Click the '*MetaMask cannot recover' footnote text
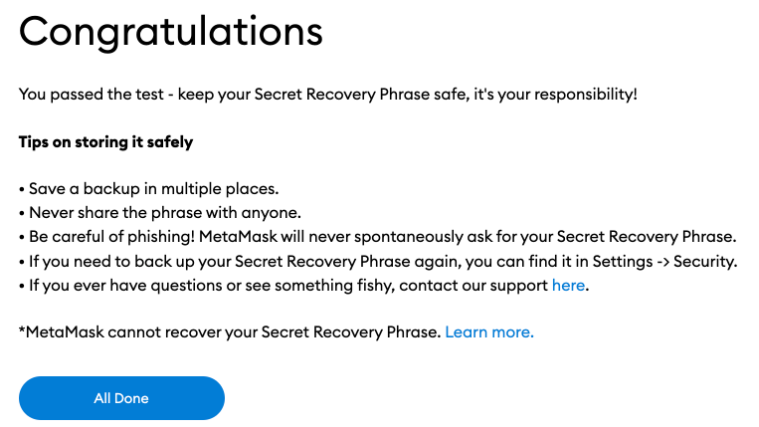This screenshot has width=759, height=427. pyautogui.click(x=110, y=332)
